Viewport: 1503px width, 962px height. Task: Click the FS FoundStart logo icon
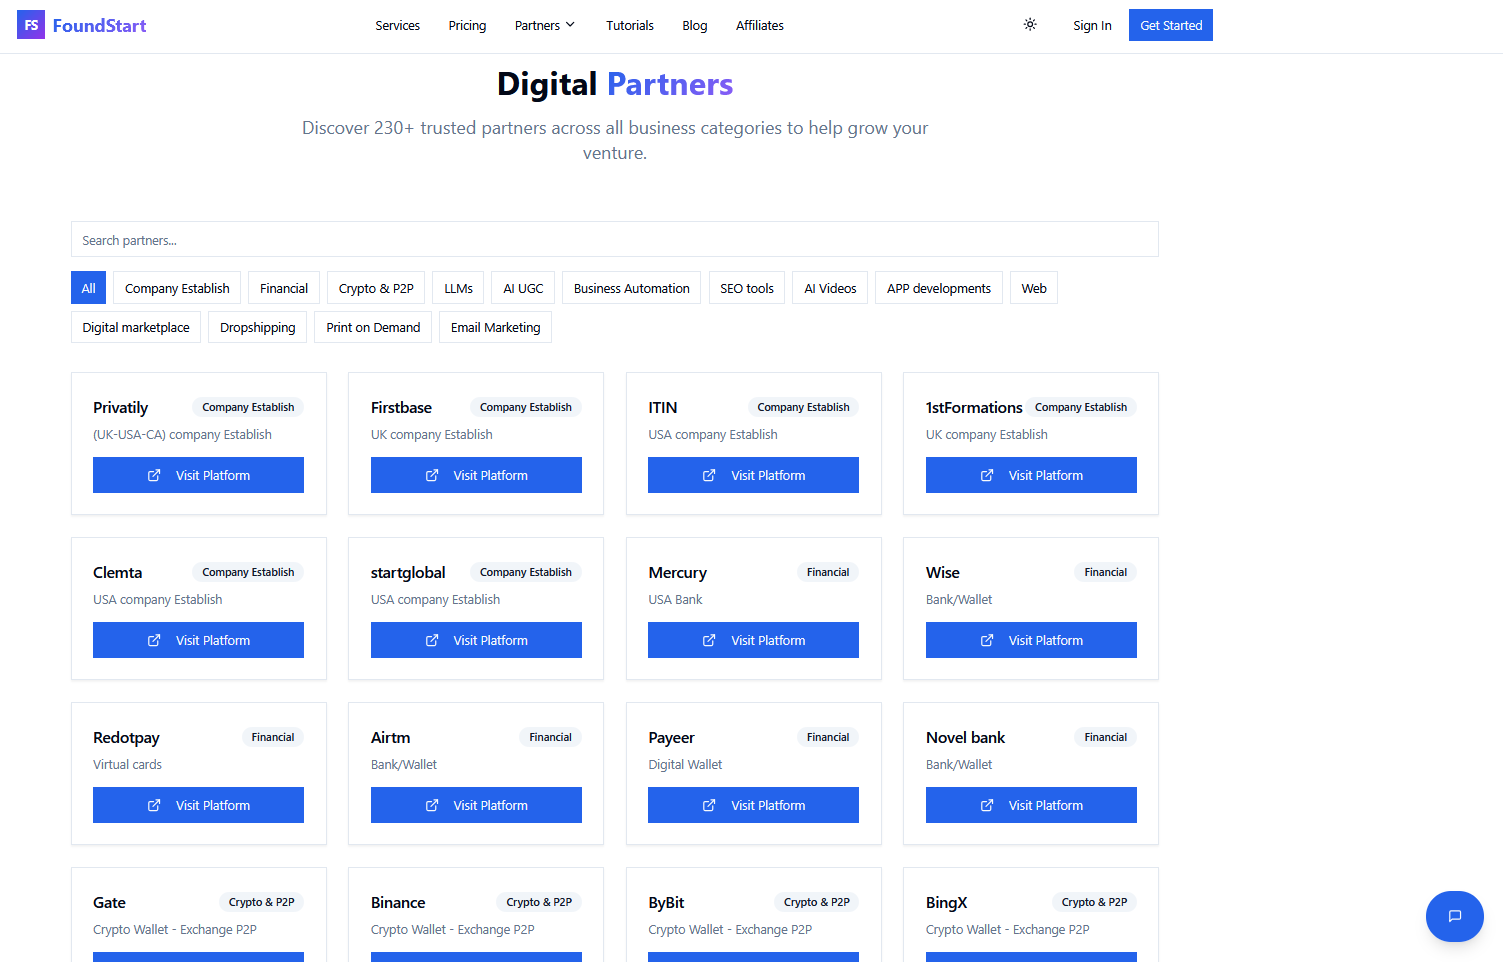31,25
